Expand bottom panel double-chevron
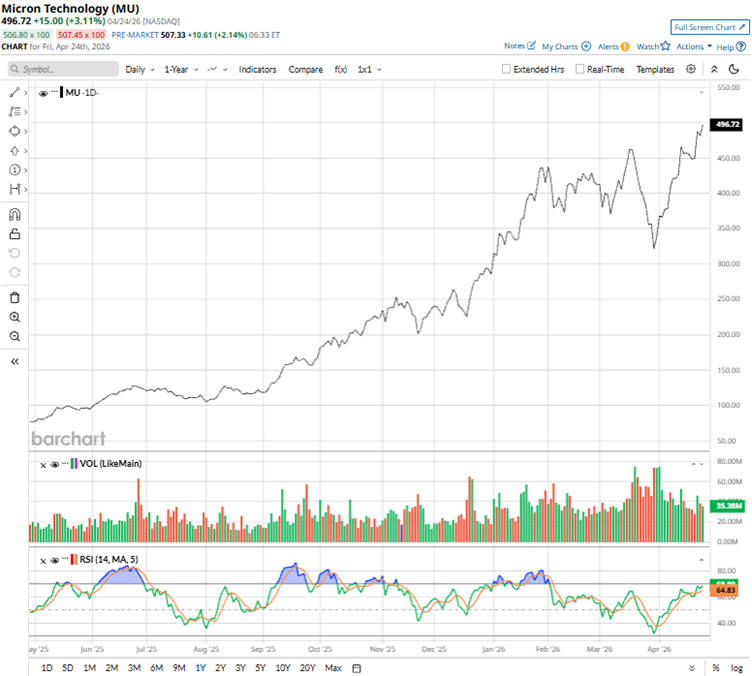This screenshot has height=676, width=752. coord(692,668)
